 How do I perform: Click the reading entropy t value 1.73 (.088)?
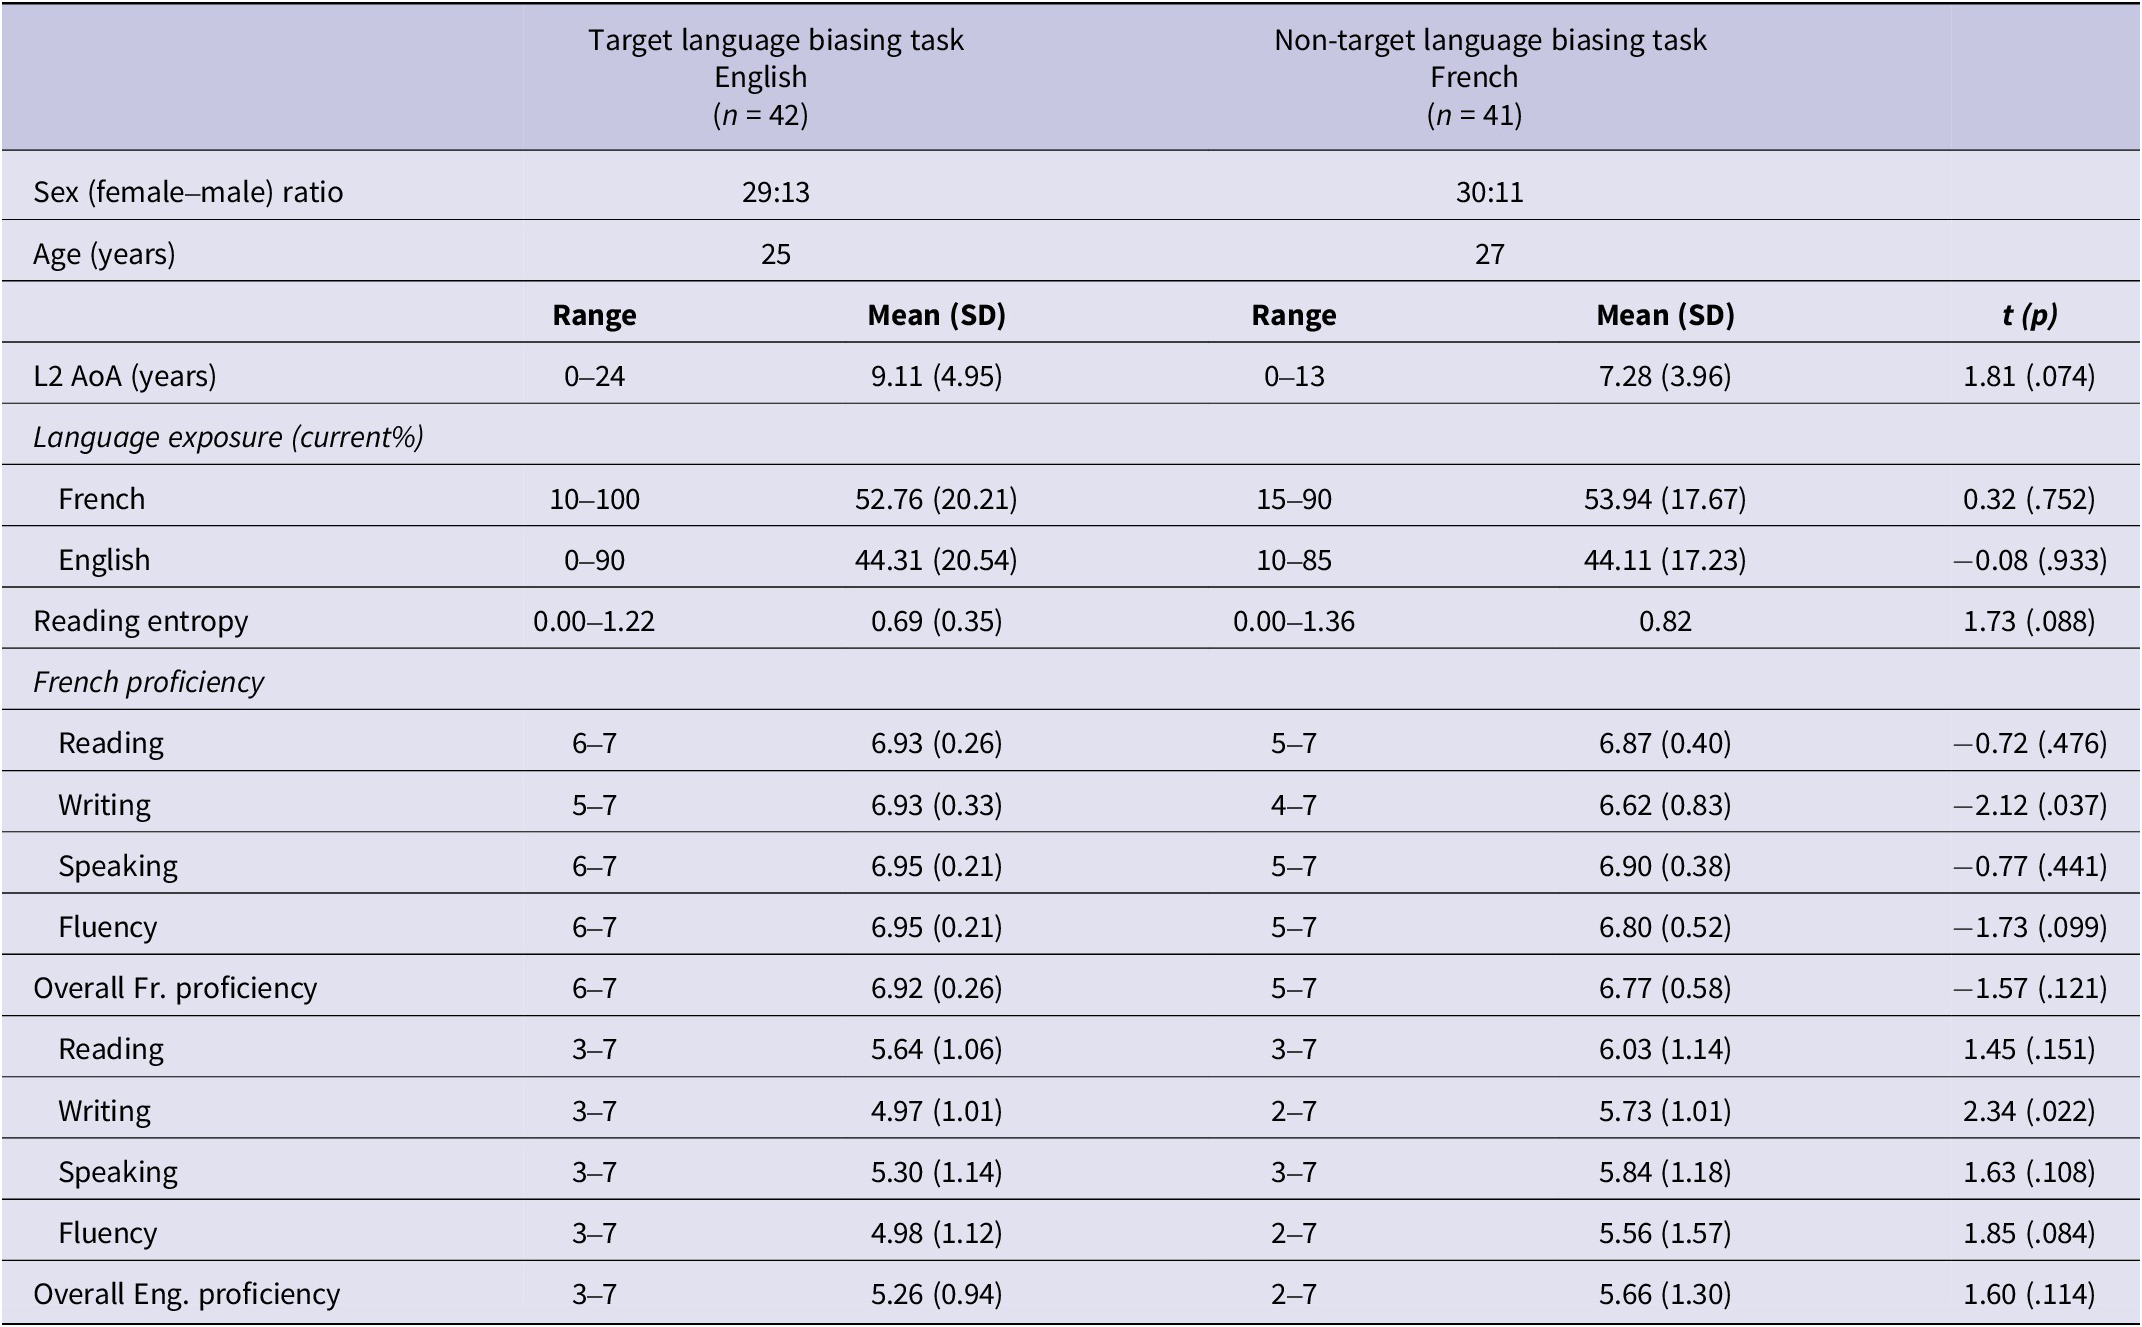[2029, 621]
